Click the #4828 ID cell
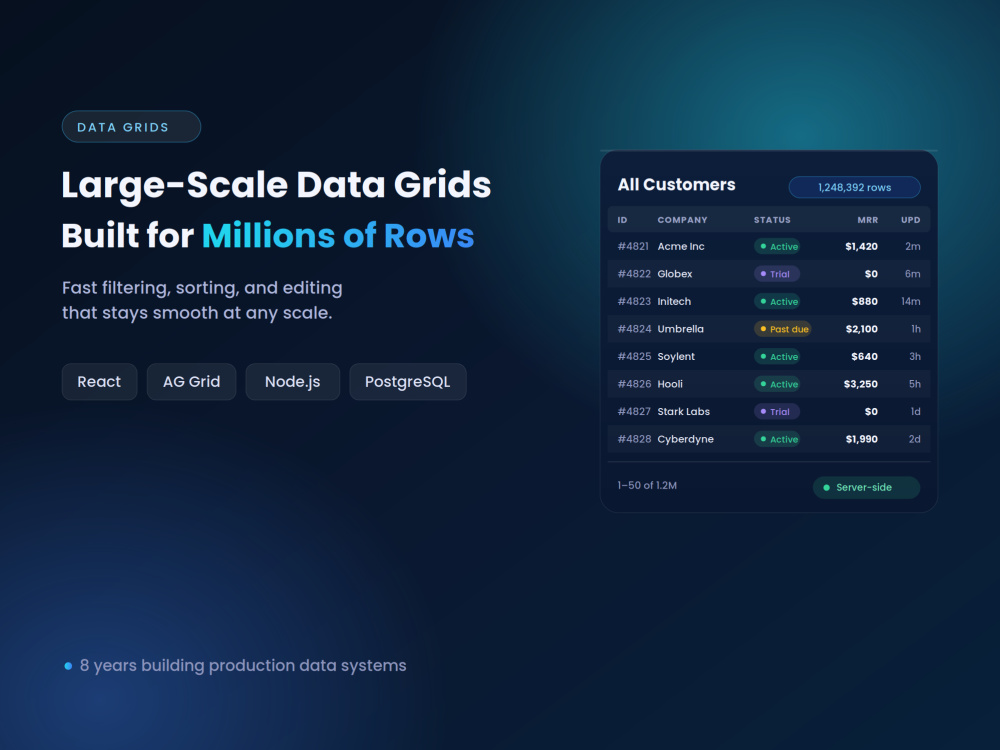The image size is (1000, 750). pos(634,439)
